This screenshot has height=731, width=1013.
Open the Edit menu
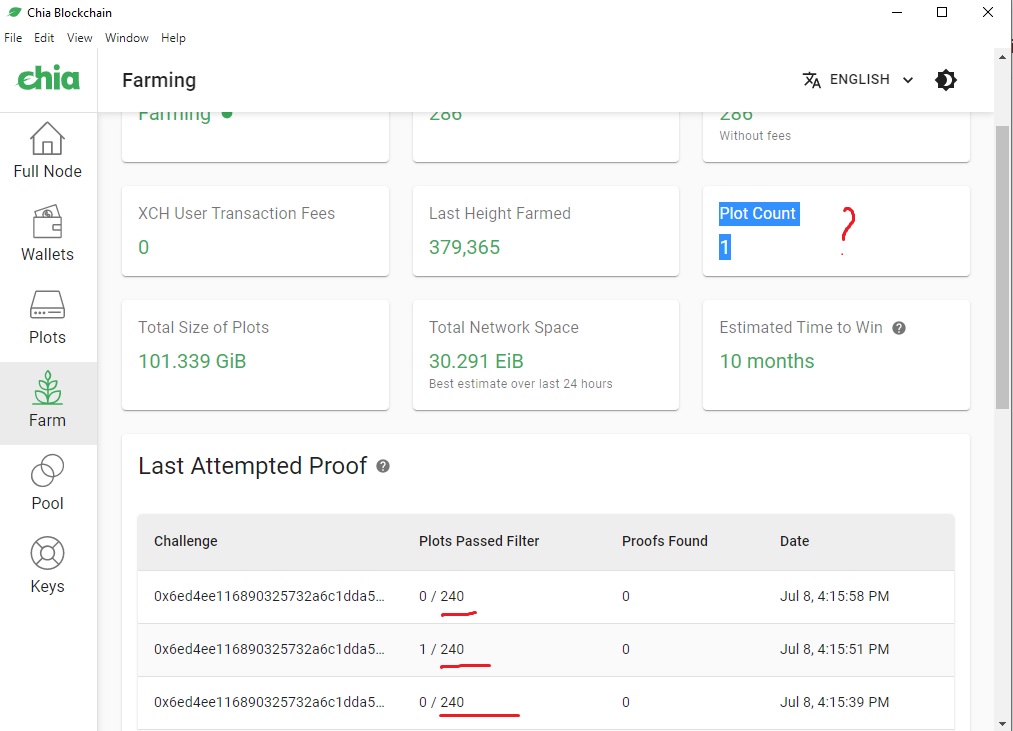pyautogui.click(x=44, y=37)
